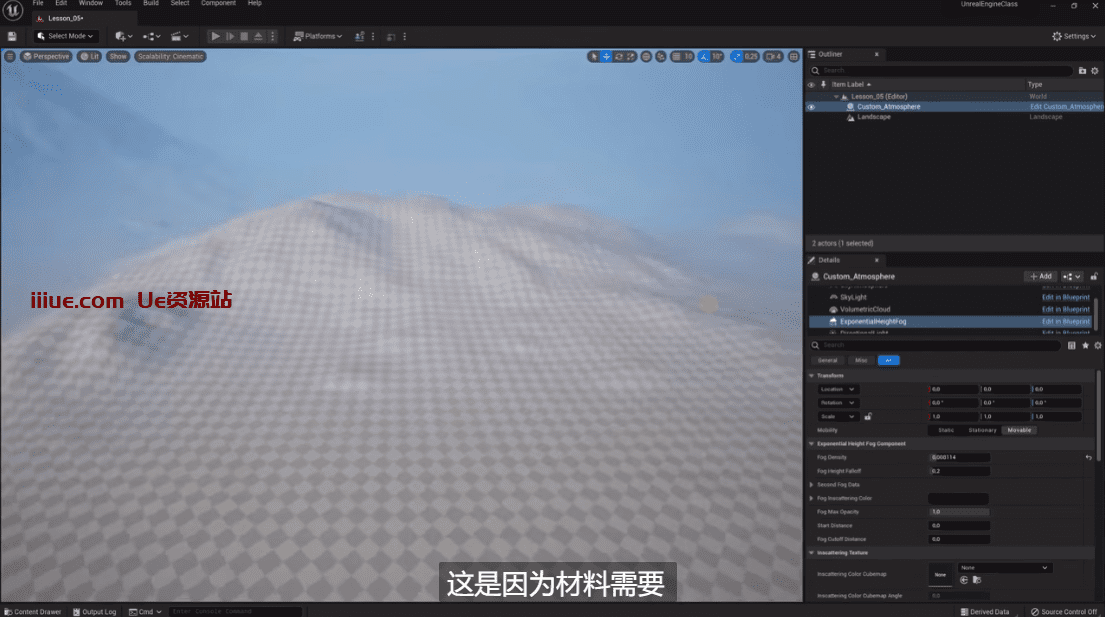Click the Fog Inscattering Color swatch
Screen dimensions: 1105x617
tap(958, 498)
